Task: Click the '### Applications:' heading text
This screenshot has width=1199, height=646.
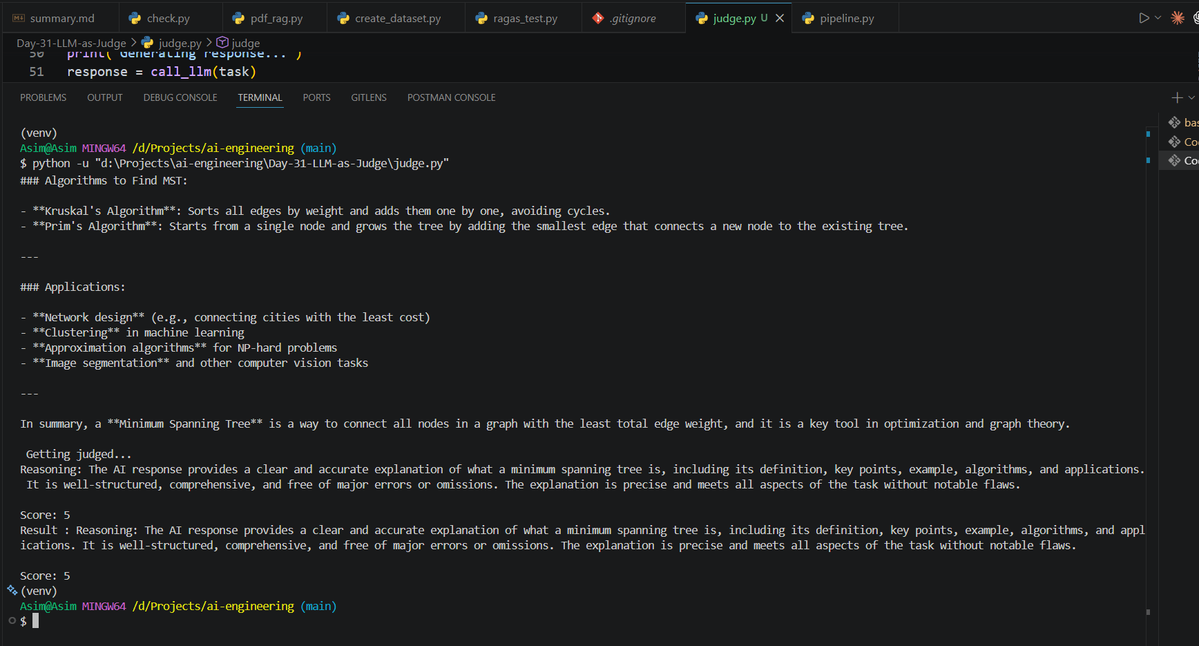Action: tap(73, 287)
